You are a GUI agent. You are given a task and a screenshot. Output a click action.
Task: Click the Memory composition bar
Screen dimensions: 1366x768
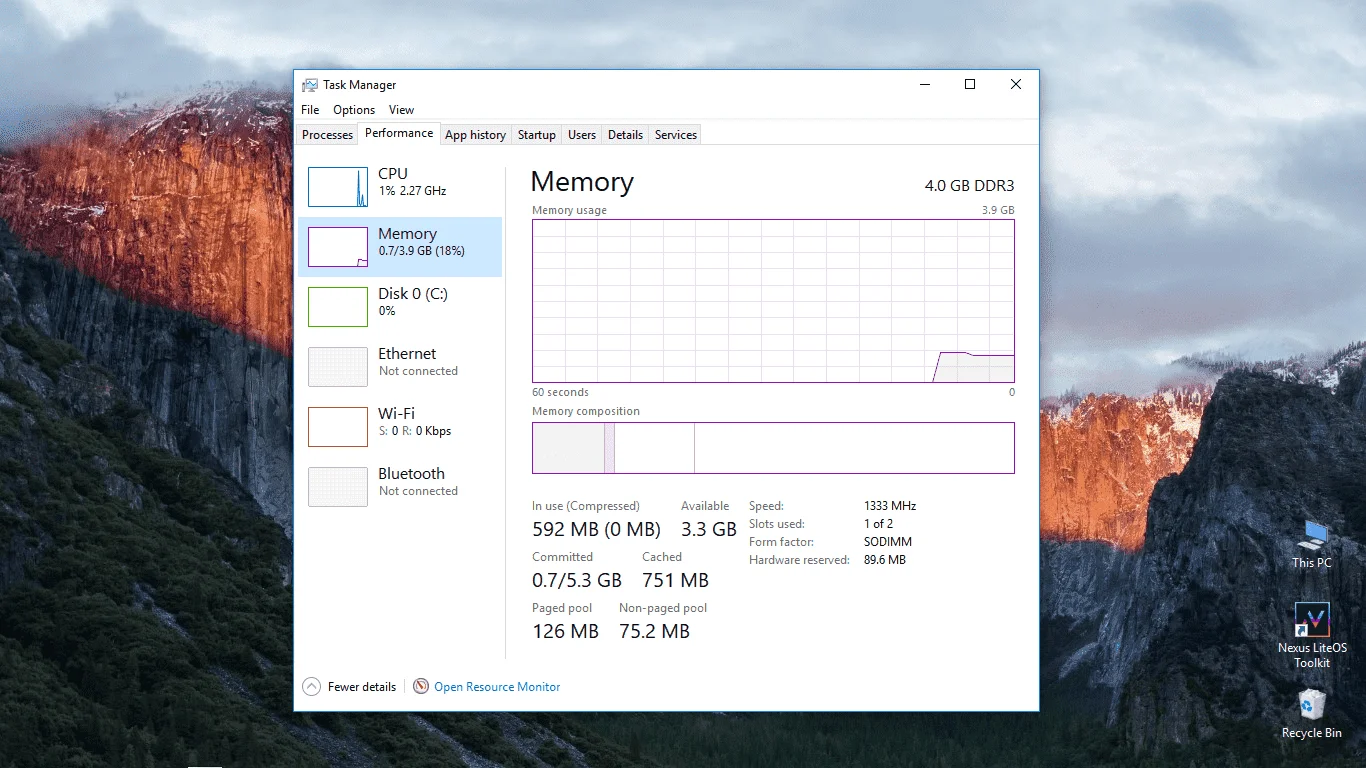(x=773, y=447)
